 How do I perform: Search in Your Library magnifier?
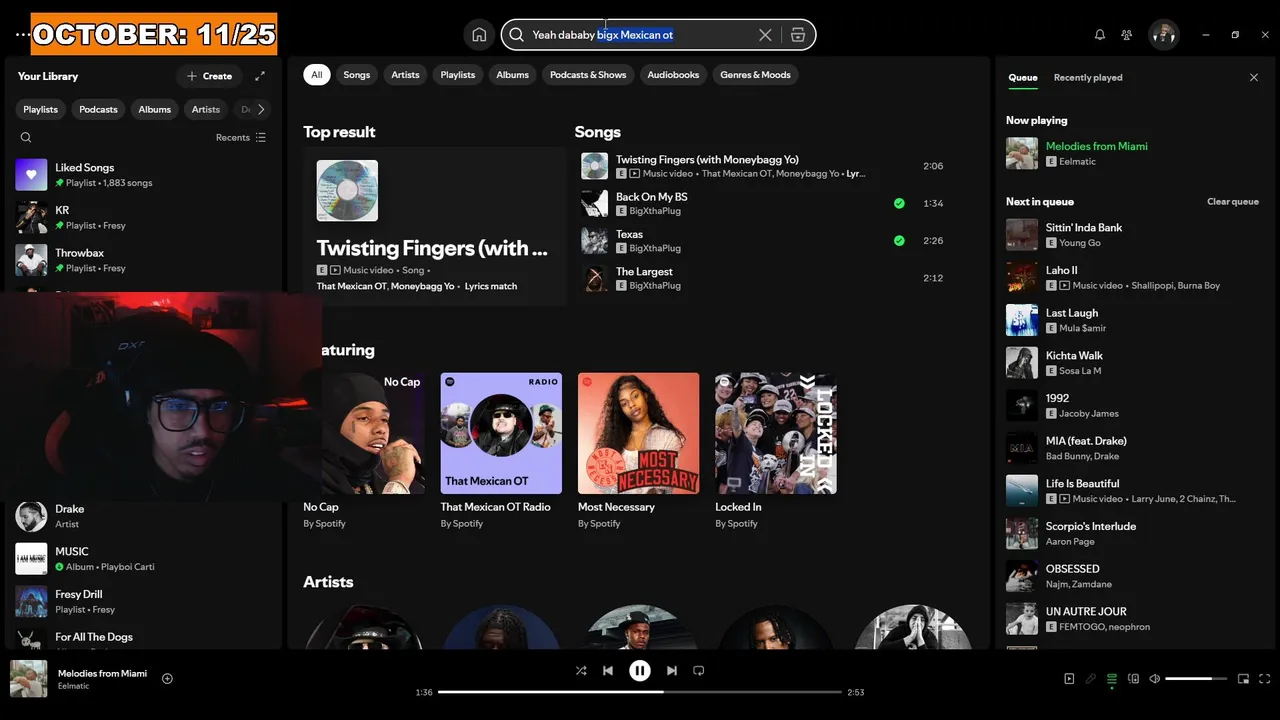click(26, 138)
